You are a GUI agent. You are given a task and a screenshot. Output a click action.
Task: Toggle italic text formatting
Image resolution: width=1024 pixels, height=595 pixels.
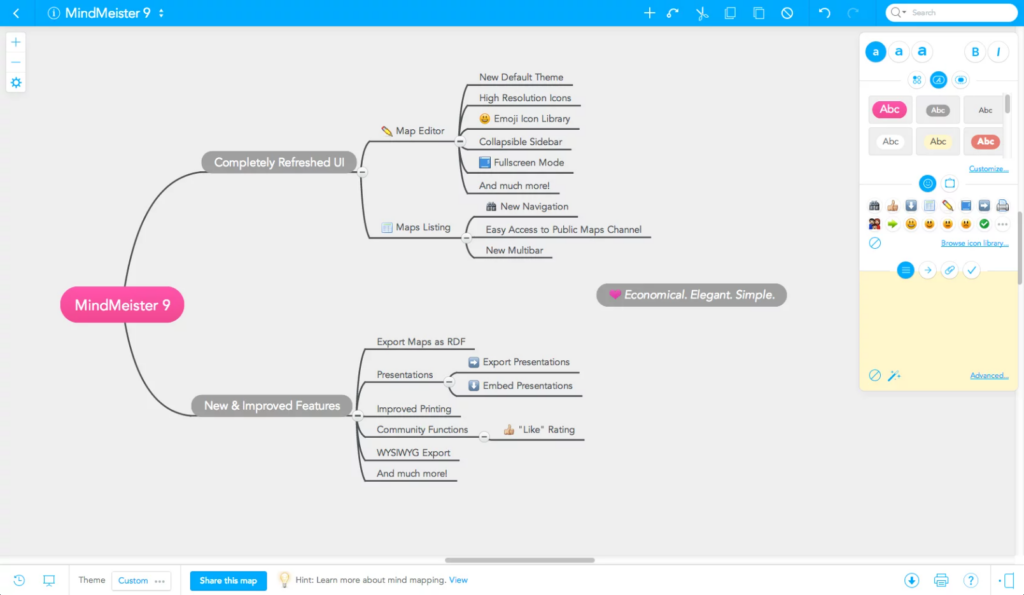click(x=998, y=52)
